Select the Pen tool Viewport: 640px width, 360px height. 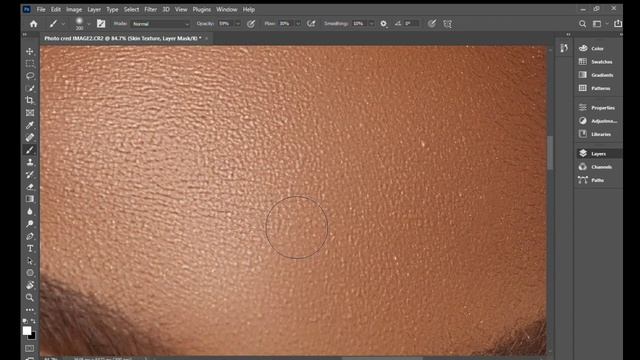tap(30, 236)
